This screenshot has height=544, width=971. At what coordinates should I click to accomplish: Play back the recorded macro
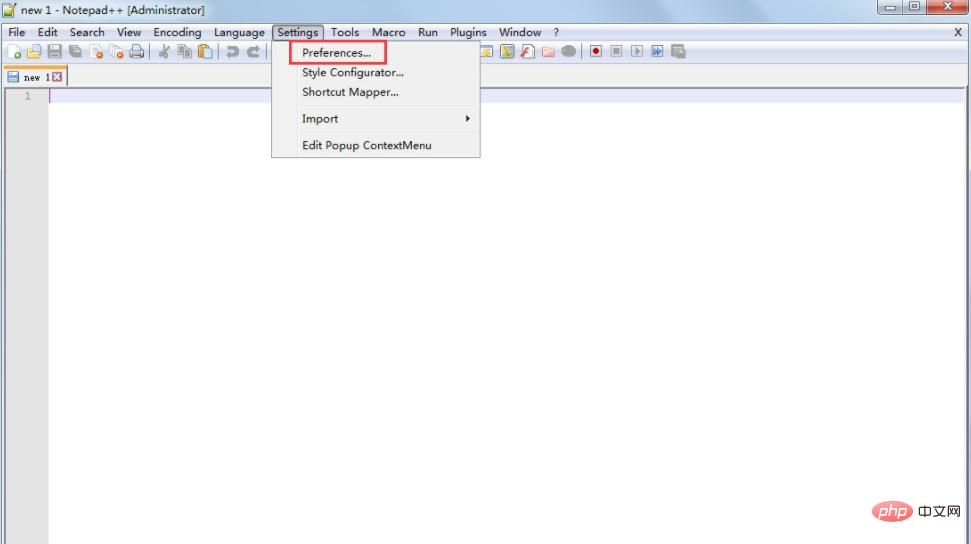pos(637,51)
